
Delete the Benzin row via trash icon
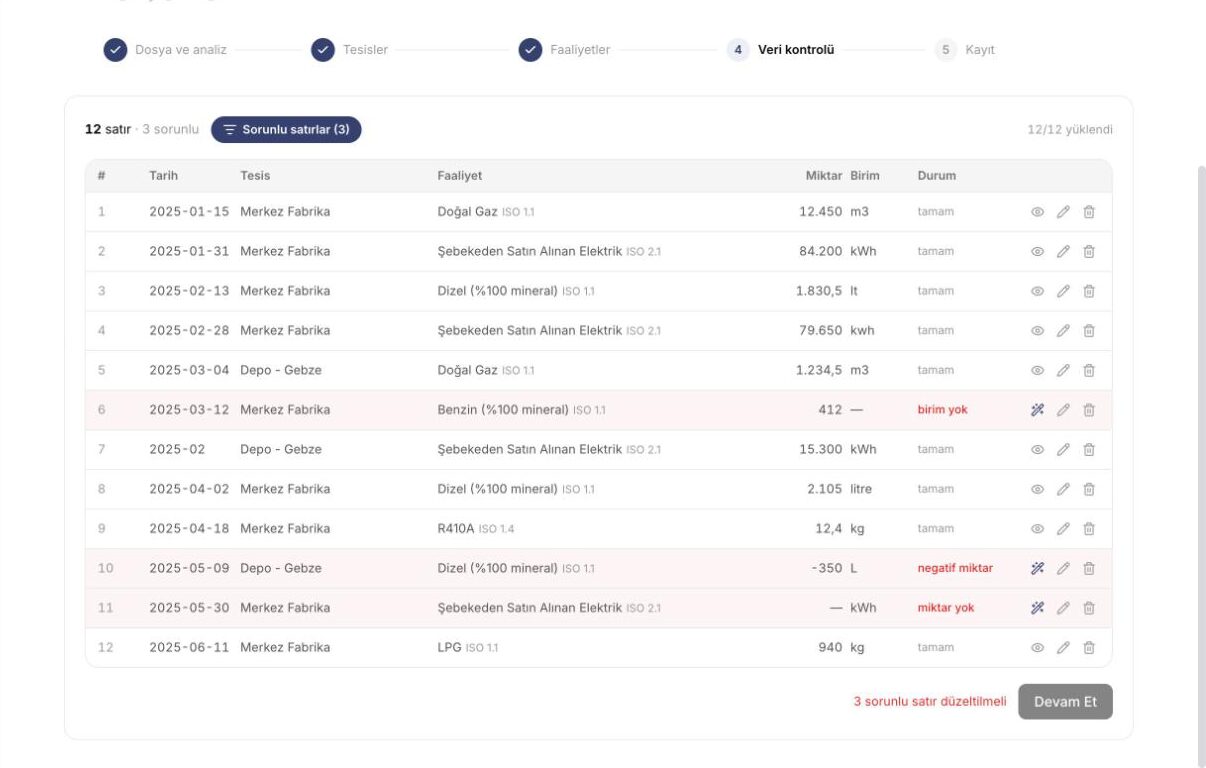[x=1089, y=410]
